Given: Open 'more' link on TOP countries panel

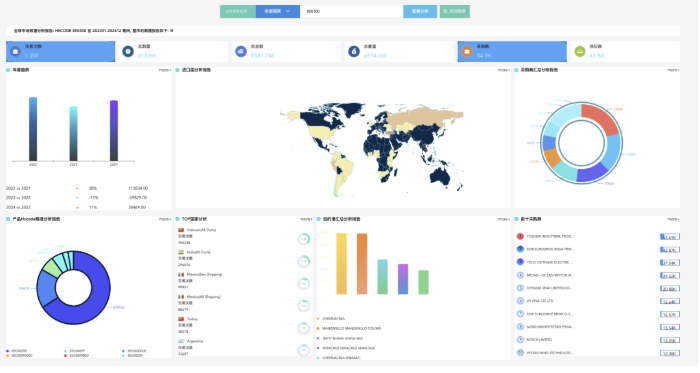Looking at the screenshot, I should [306, 220].
